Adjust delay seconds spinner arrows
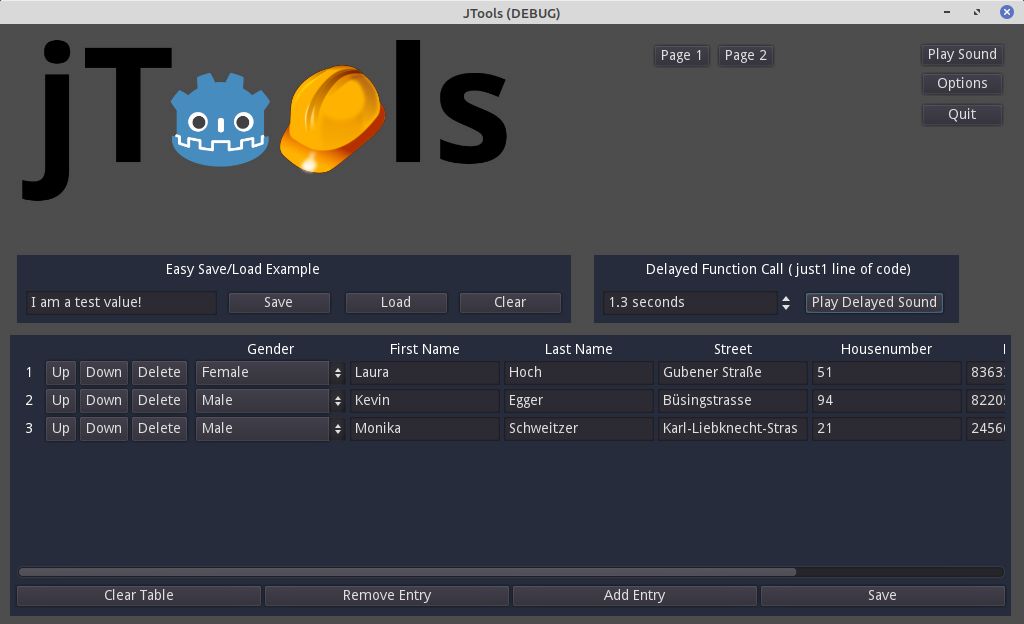This screenshot has height=624, width=1024. (786, 302)
